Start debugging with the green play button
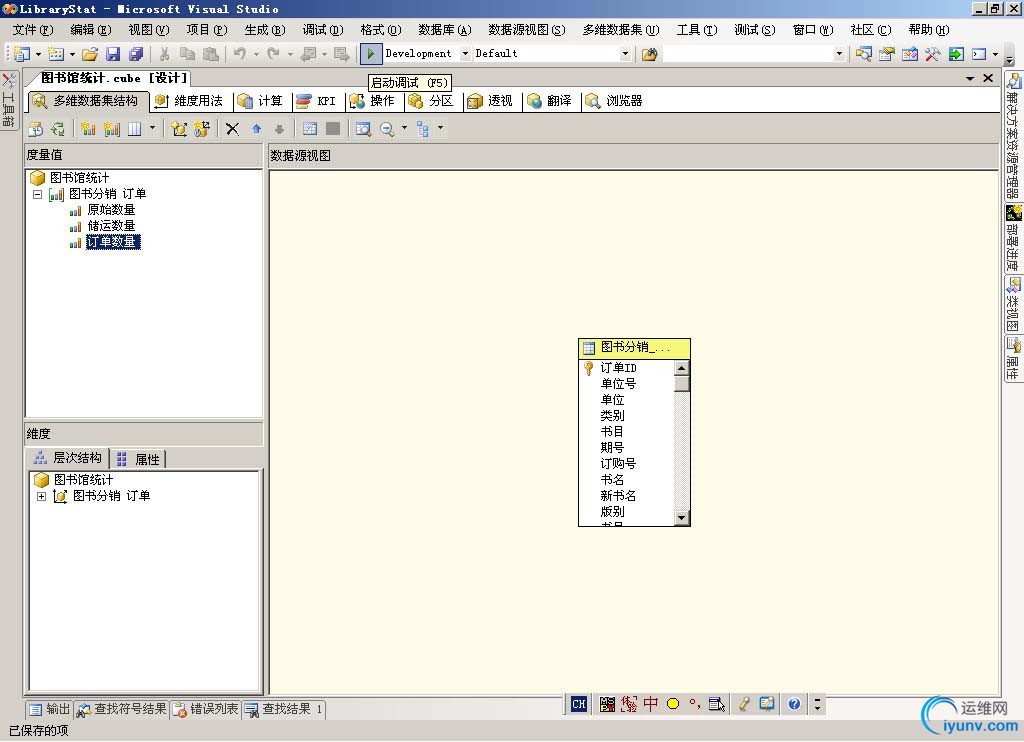This screenshot has height=742, width=1024. coord(370,54)
